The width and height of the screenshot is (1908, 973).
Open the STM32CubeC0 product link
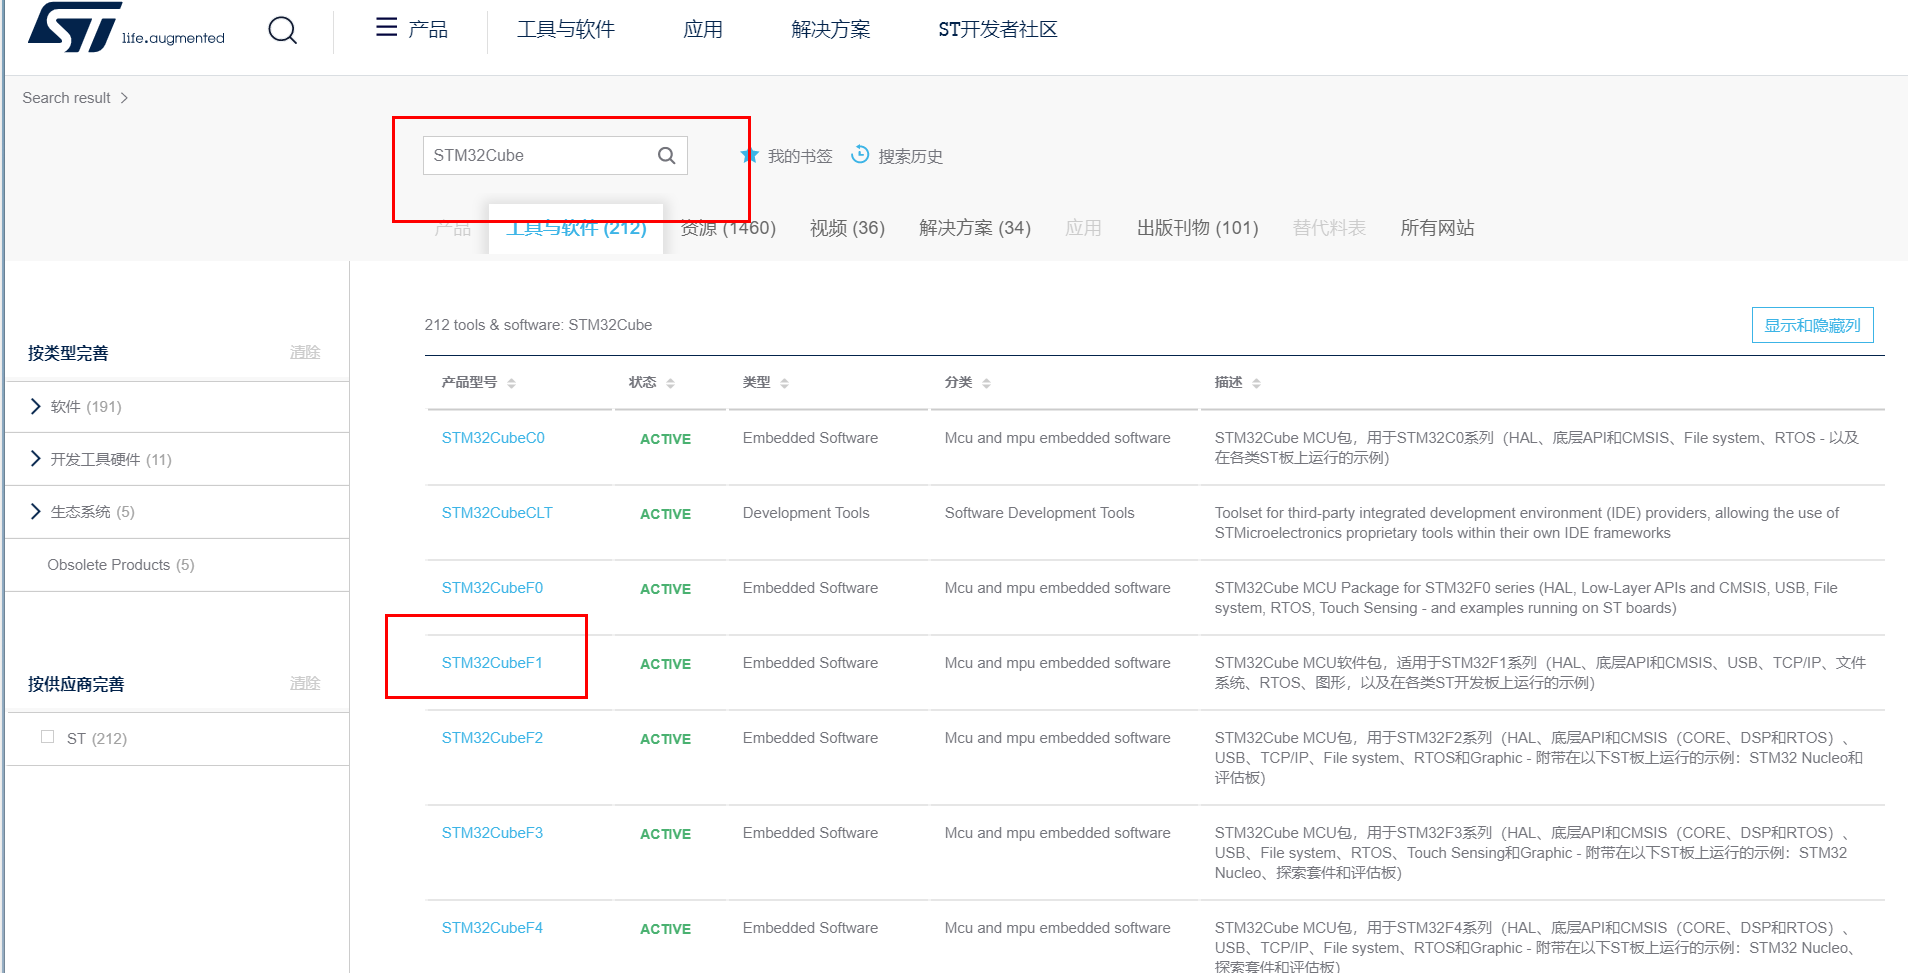click(493, 438)
